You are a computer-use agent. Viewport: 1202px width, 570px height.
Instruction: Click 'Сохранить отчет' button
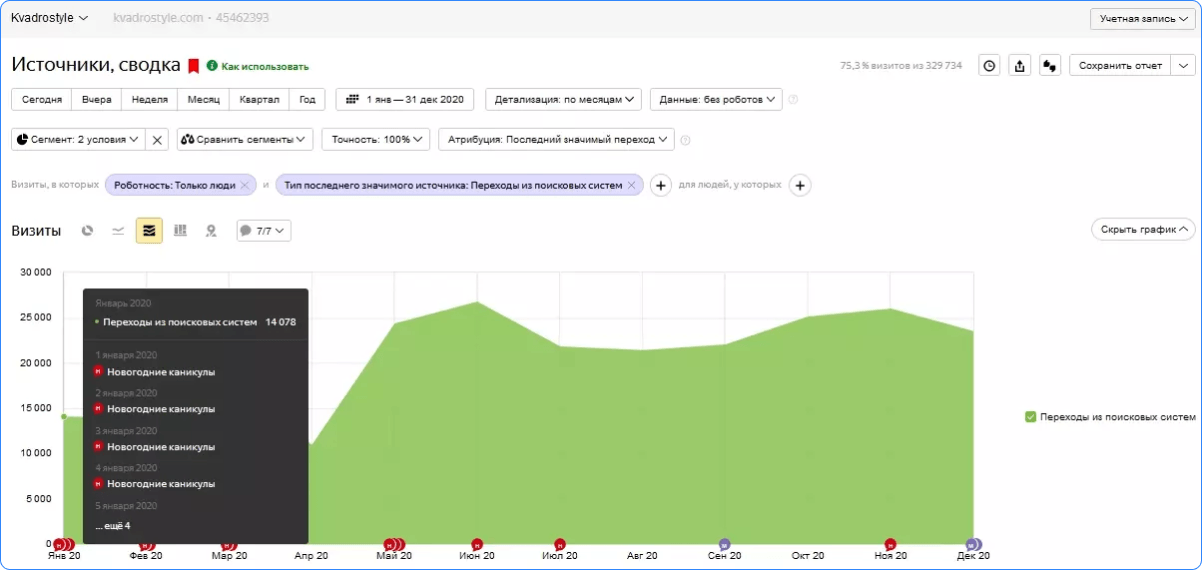click(1120, 65)
